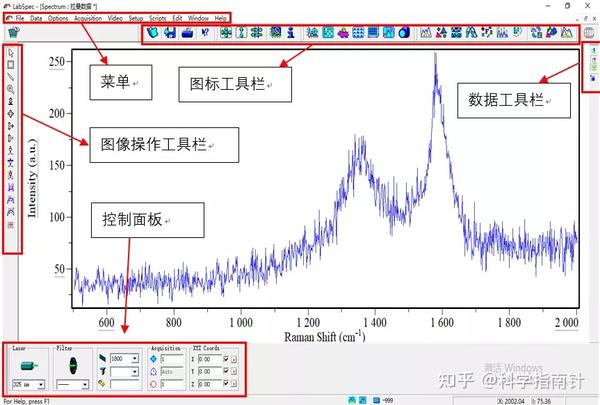Open the File menu
The width and height of the screenshot is (600, 405).
coord(20,18)
